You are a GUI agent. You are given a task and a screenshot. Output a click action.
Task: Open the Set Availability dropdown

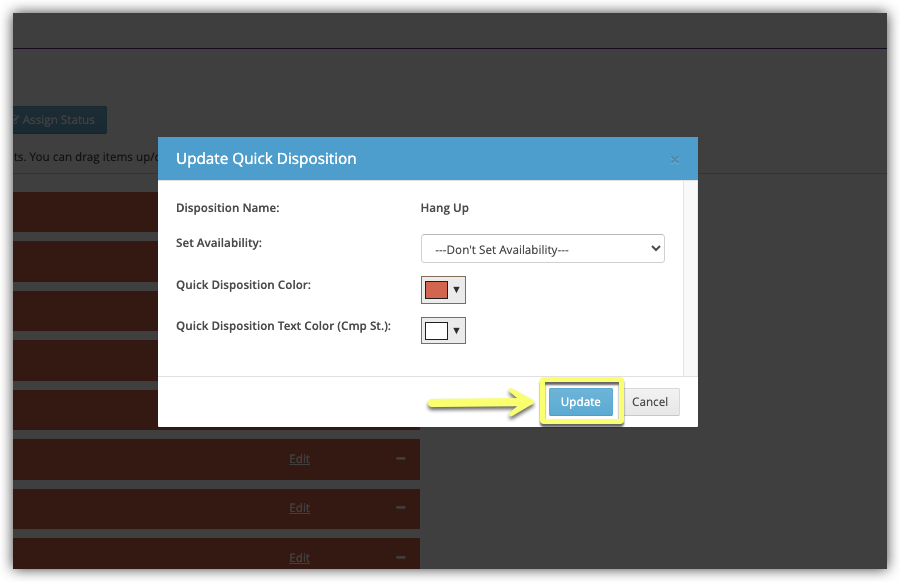543,249
